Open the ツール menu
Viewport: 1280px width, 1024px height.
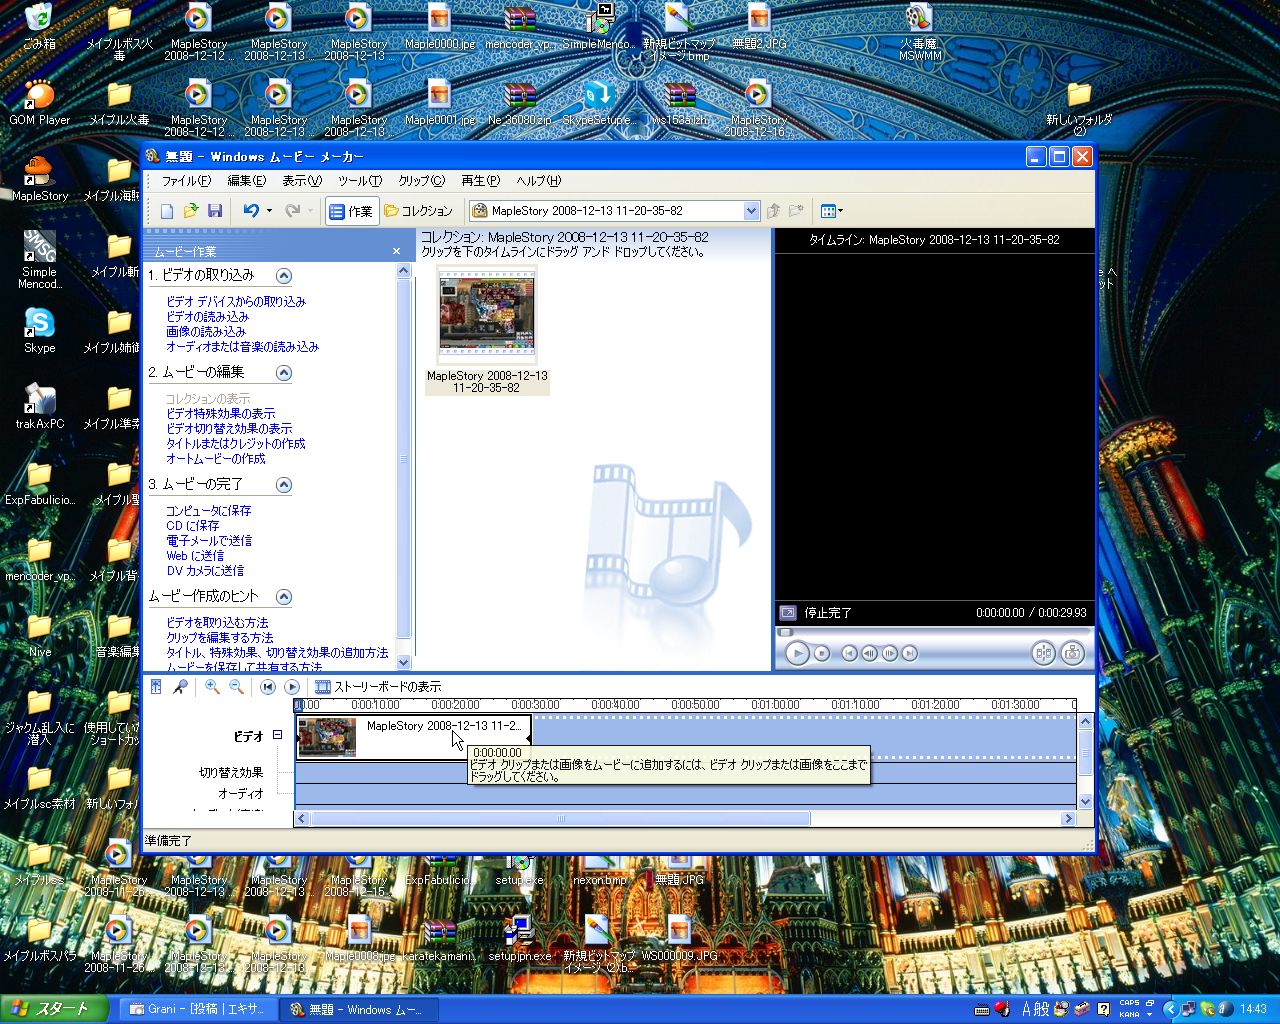tap(360, 181)
